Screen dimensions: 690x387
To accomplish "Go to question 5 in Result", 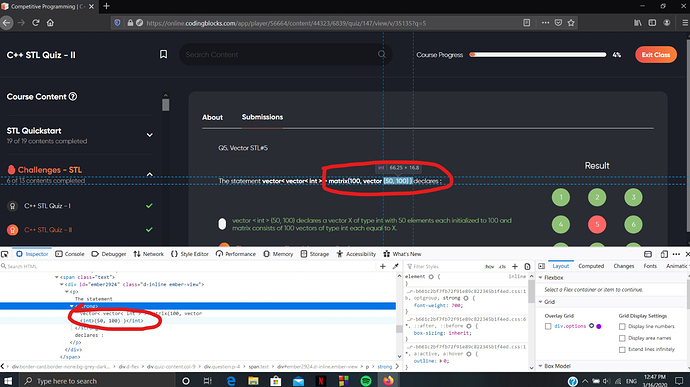I will [597, 224].
